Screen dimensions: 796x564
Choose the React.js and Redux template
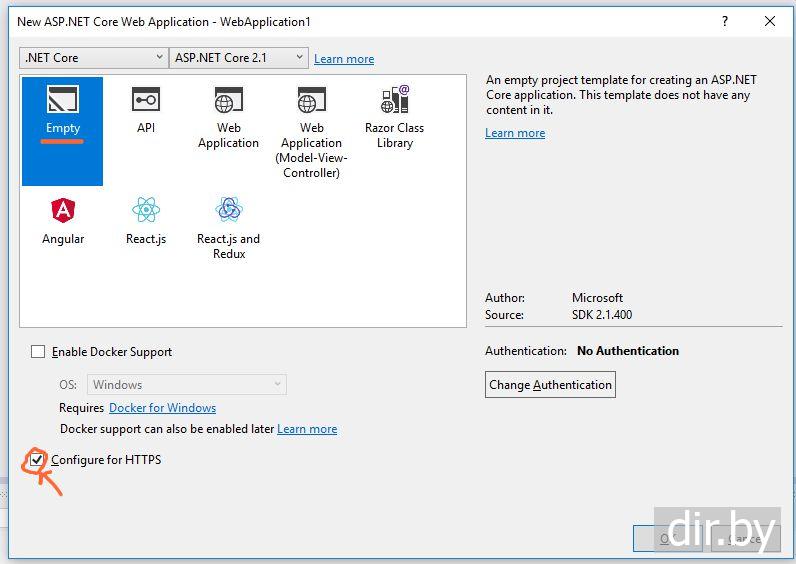pyautogui.click(x=228, y=228)
